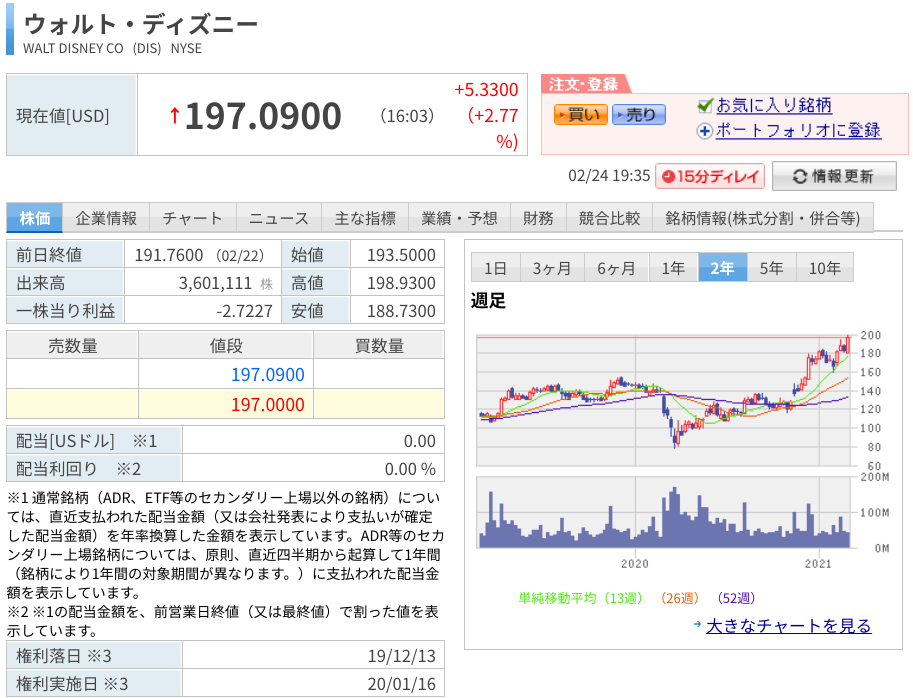The width and height of the screenshot is (913, 698).
Task: Click the dividend yield value 0.00 %
Action: pos(410,469)
